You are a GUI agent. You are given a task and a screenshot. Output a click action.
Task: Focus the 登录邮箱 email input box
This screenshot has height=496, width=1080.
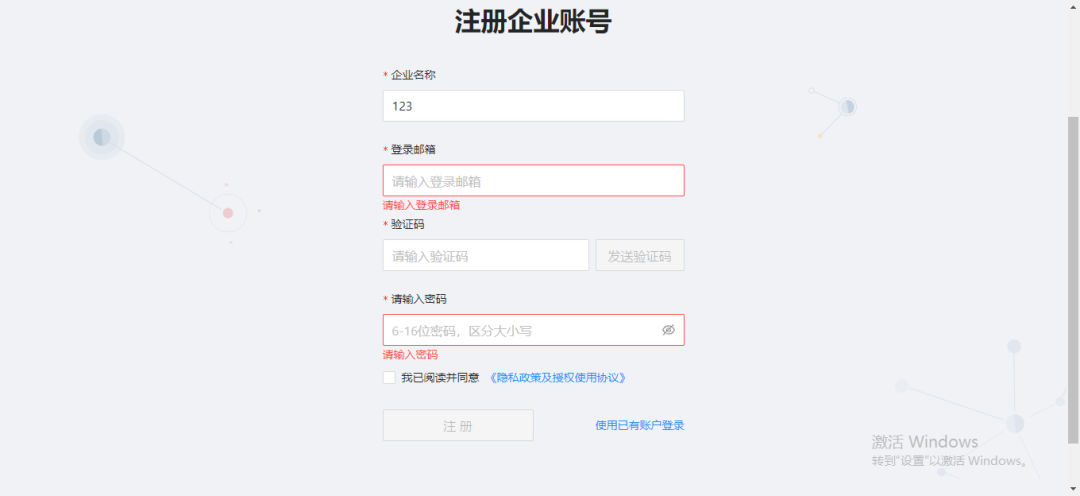(x=534, y=180)
